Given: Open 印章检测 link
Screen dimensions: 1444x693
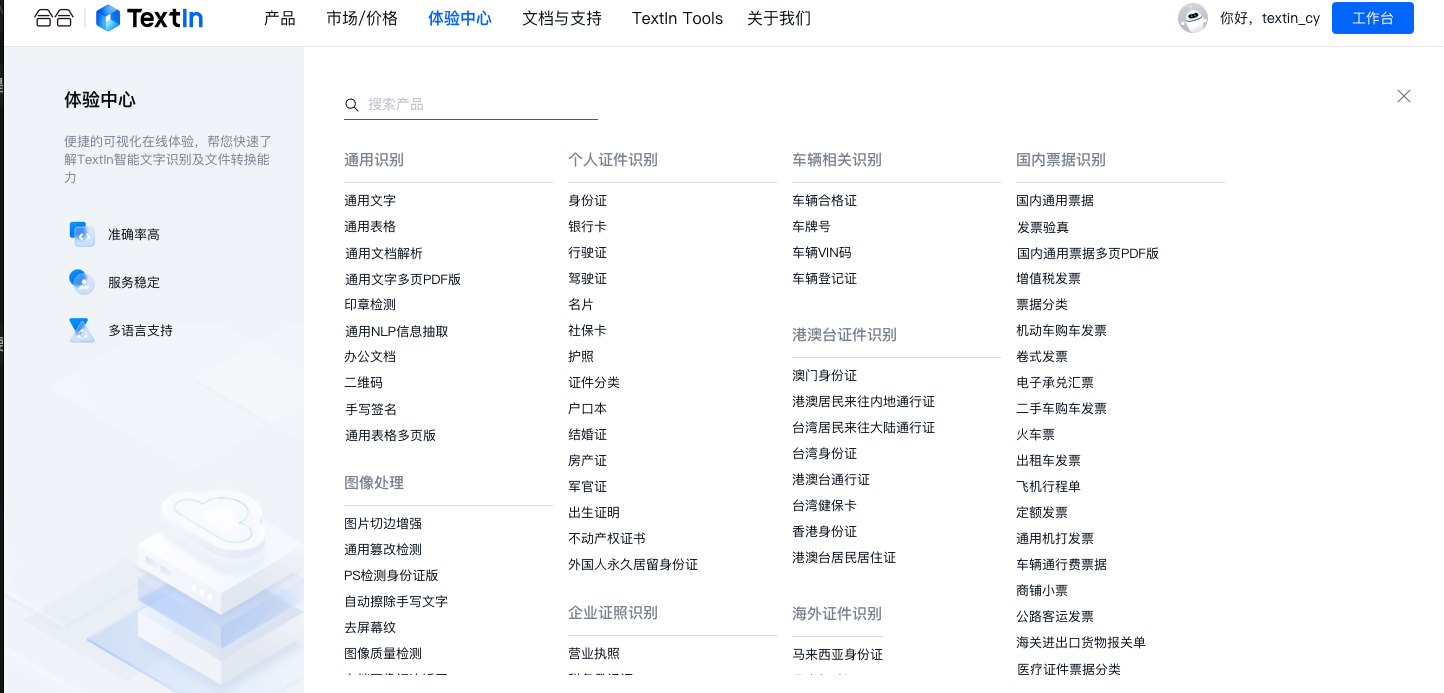Looking at the screenshot, I should pos(370,305).
